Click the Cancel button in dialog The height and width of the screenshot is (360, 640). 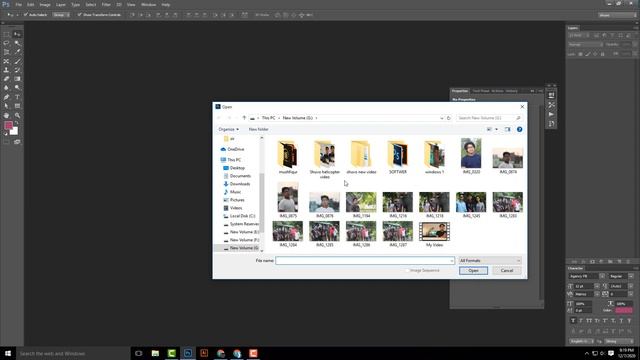[507, 271]
